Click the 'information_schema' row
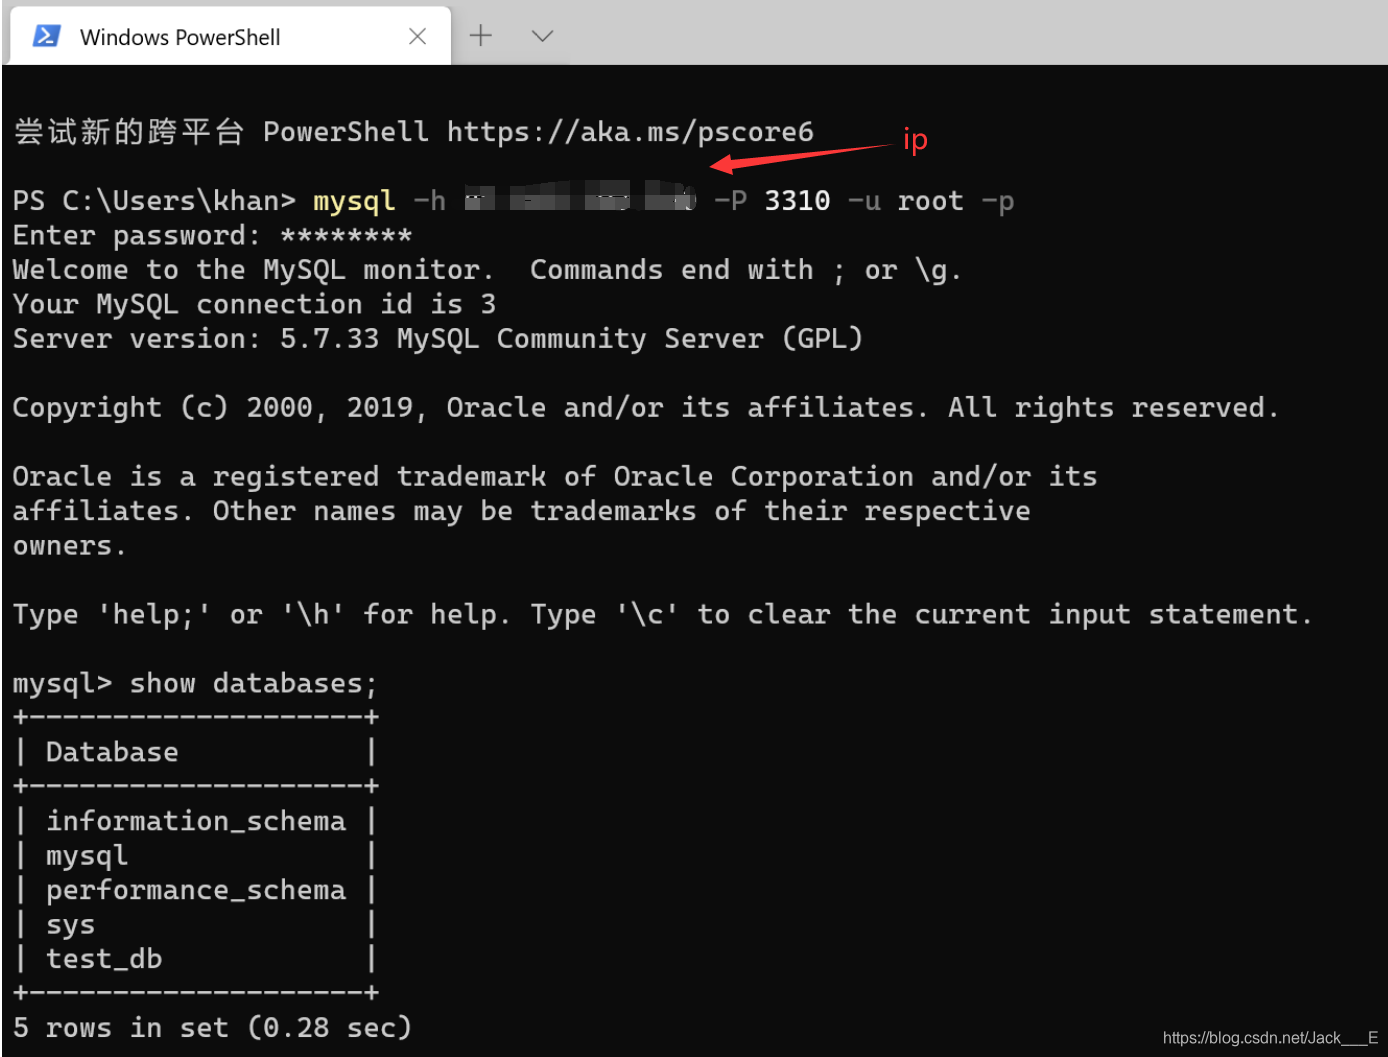Image resolution: width=1388 pixels, height=1057 pixels. tap(196, 821)
